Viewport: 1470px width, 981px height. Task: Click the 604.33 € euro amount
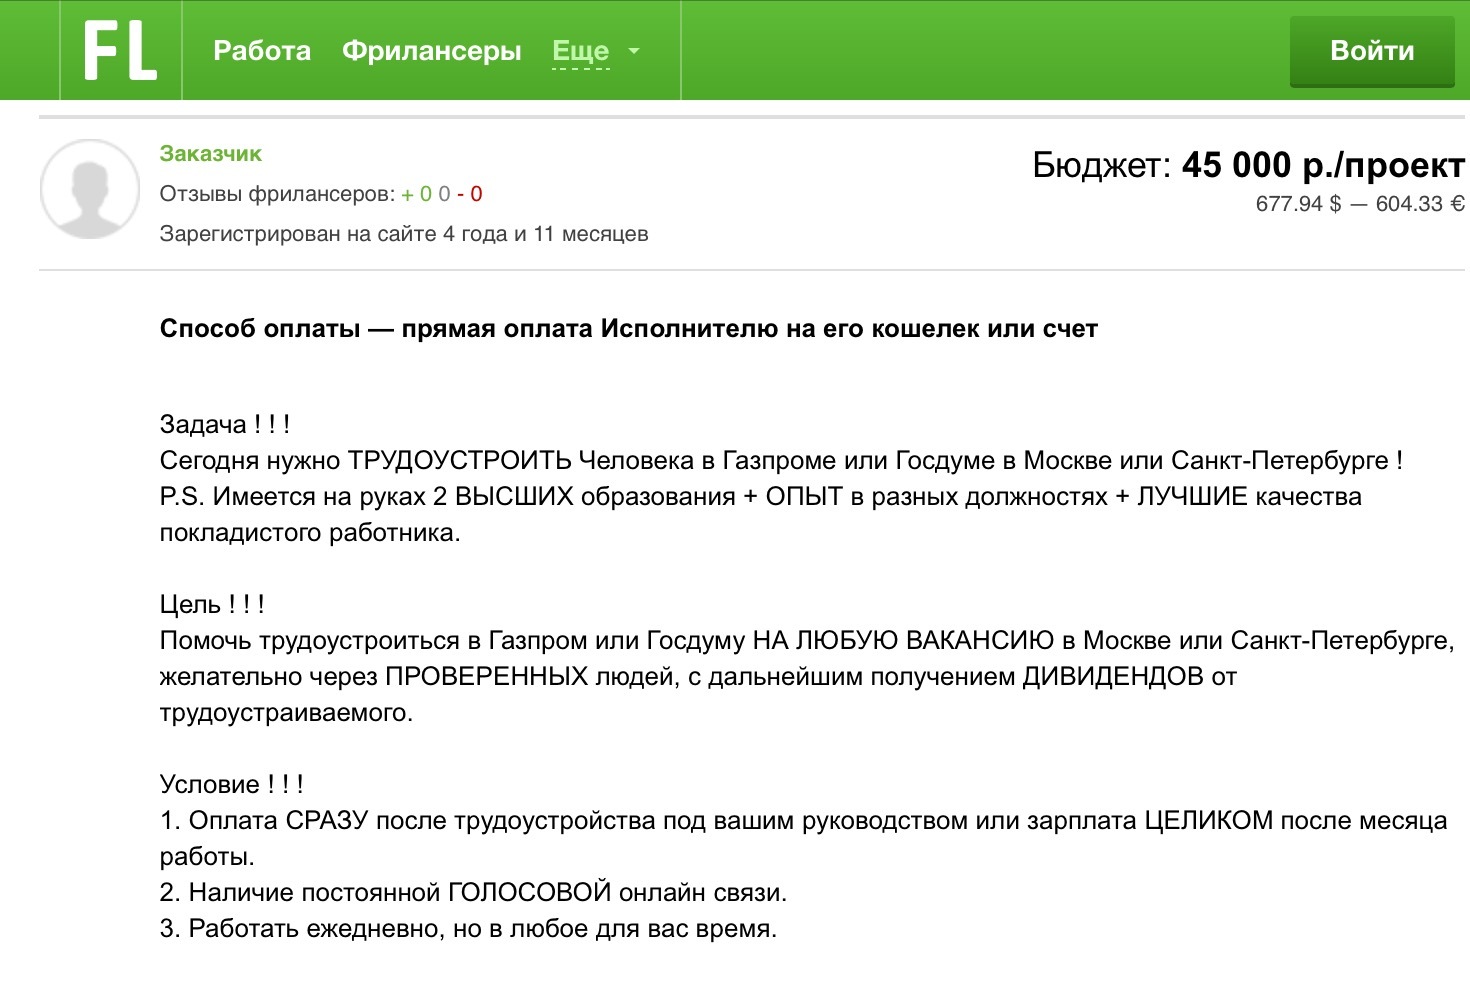click(1419, 204)
